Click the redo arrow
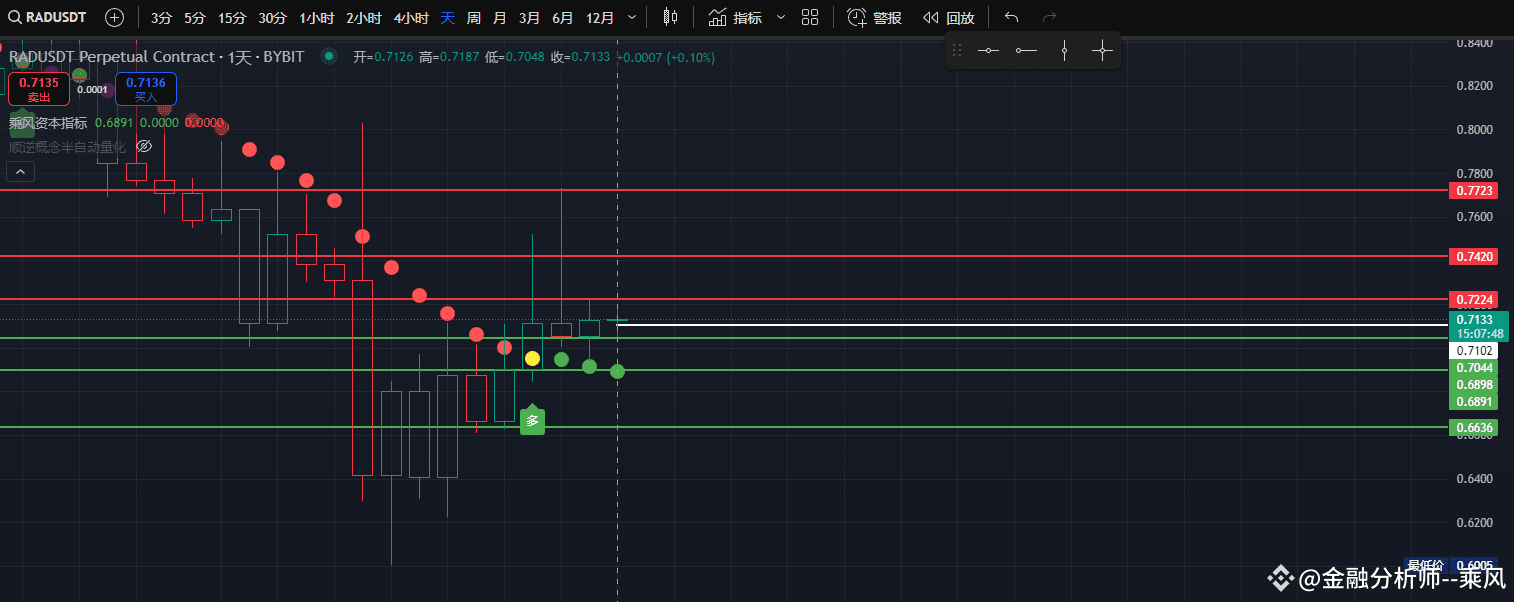The width and height of the screenshot is (1514, 602). click(1049, 17)
